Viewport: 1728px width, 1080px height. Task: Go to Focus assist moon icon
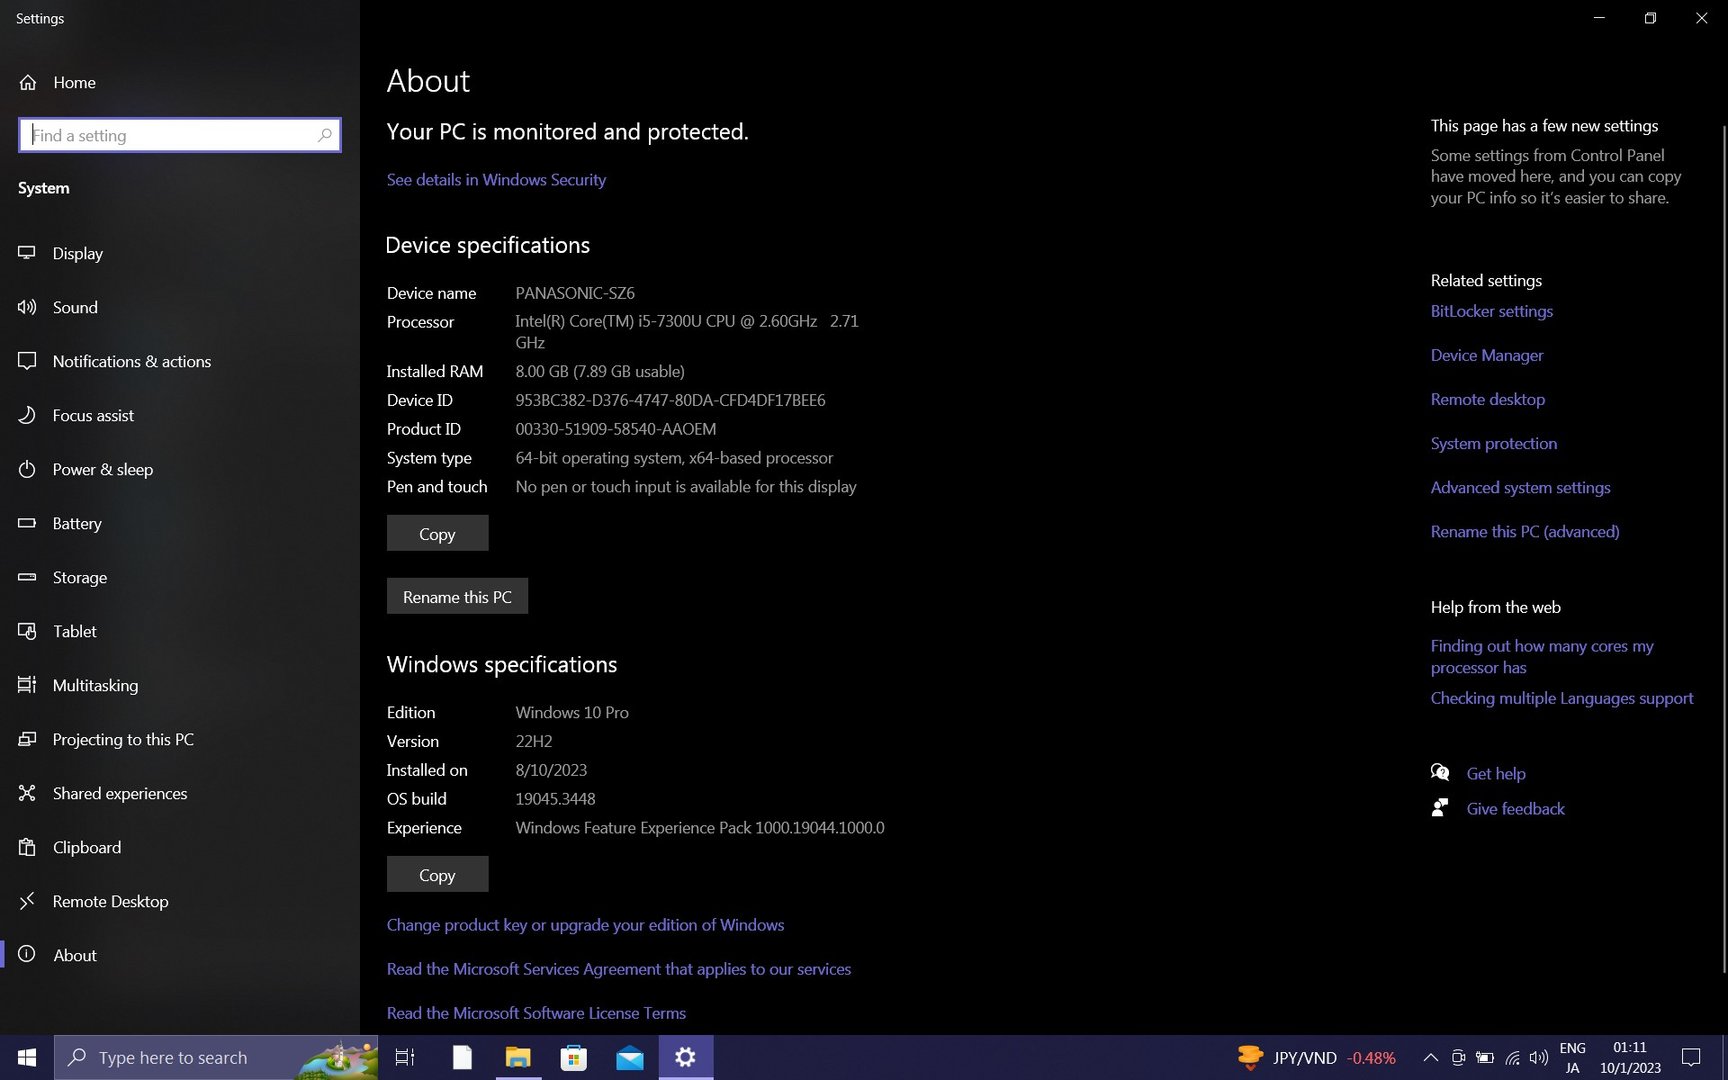point(27,416)
